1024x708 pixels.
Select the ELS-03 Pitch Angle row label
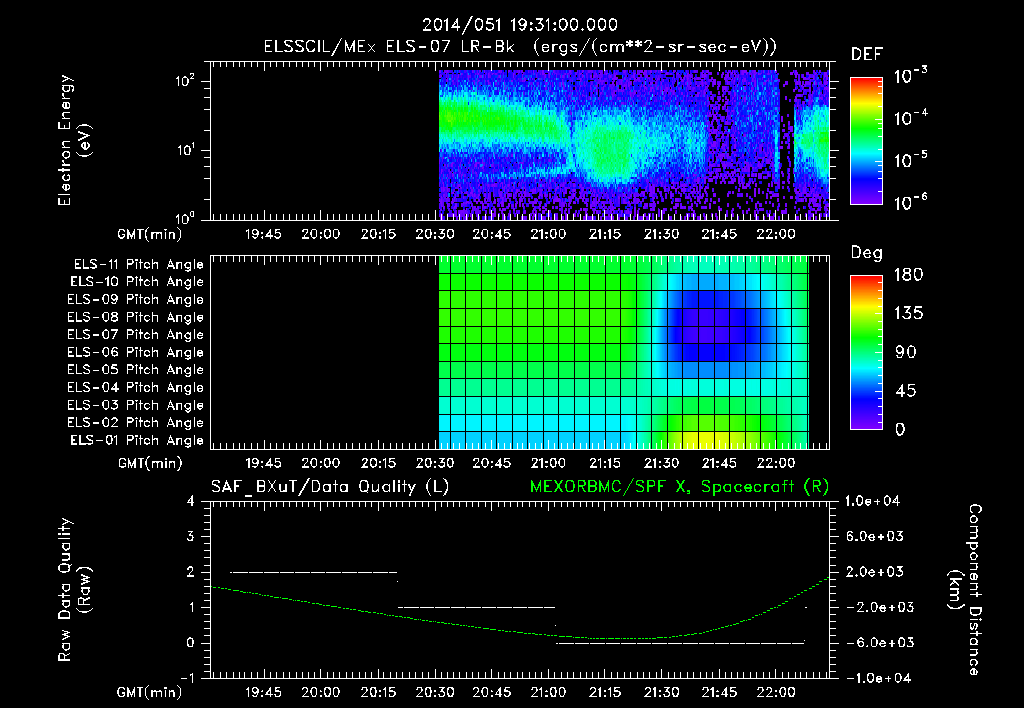pos(135,406)
